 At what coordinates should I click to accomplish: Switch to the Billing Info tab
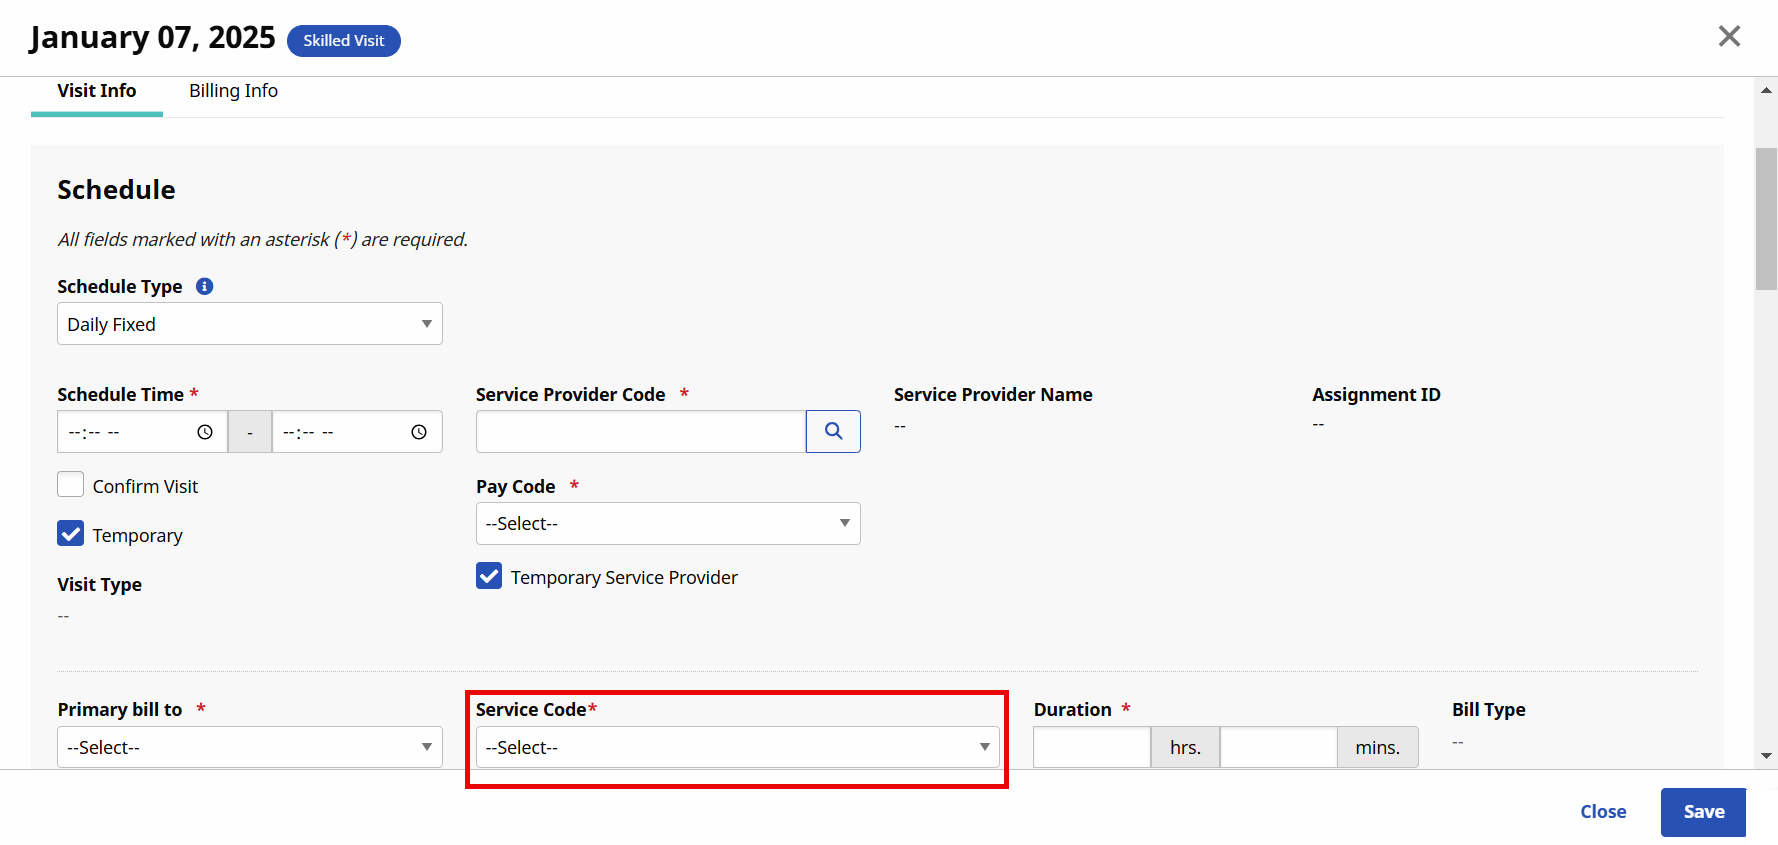233,91
